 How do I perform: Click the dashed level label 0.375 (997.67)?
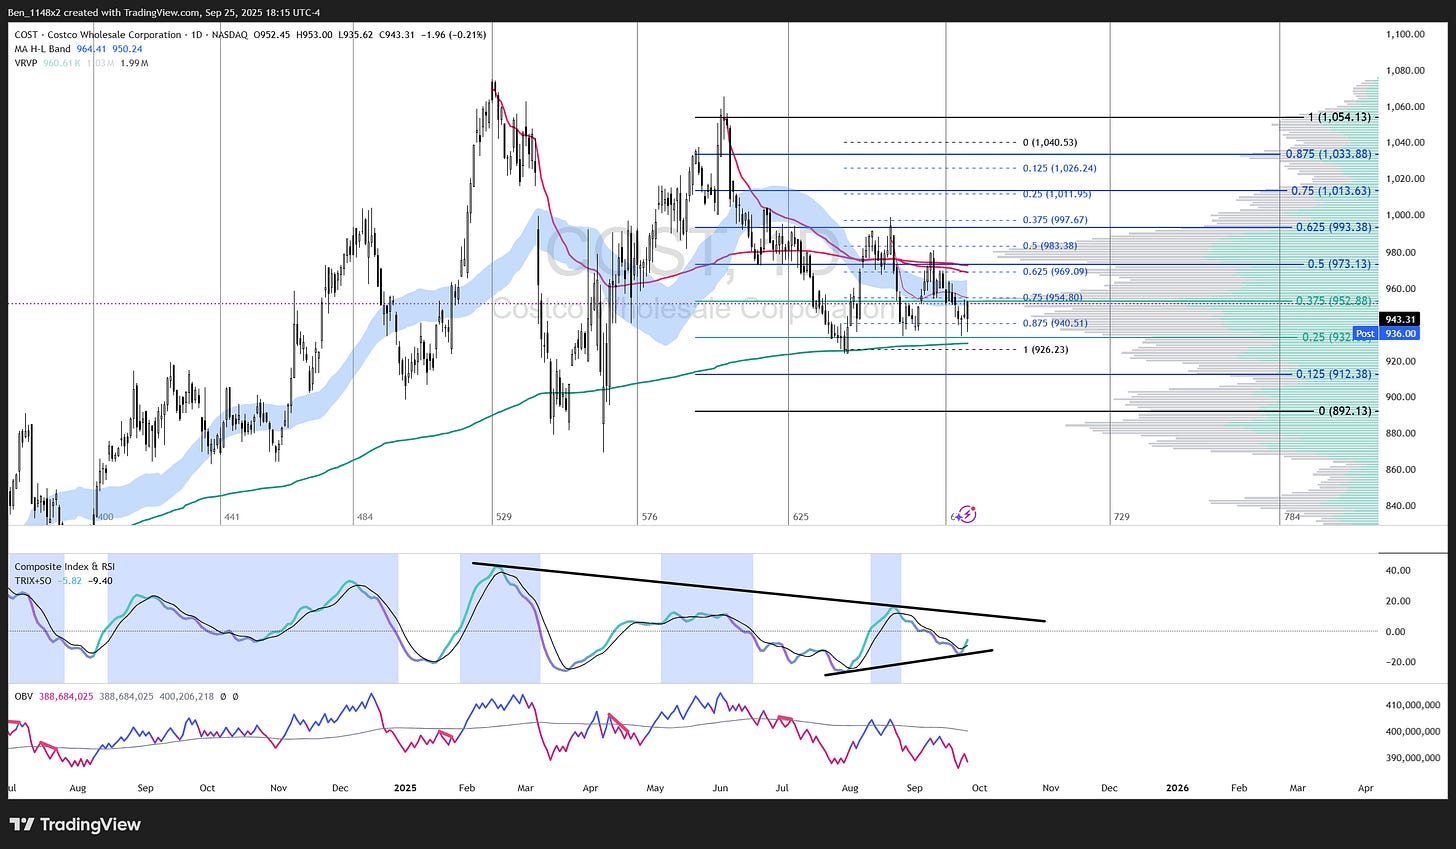tap(1055, 220)
